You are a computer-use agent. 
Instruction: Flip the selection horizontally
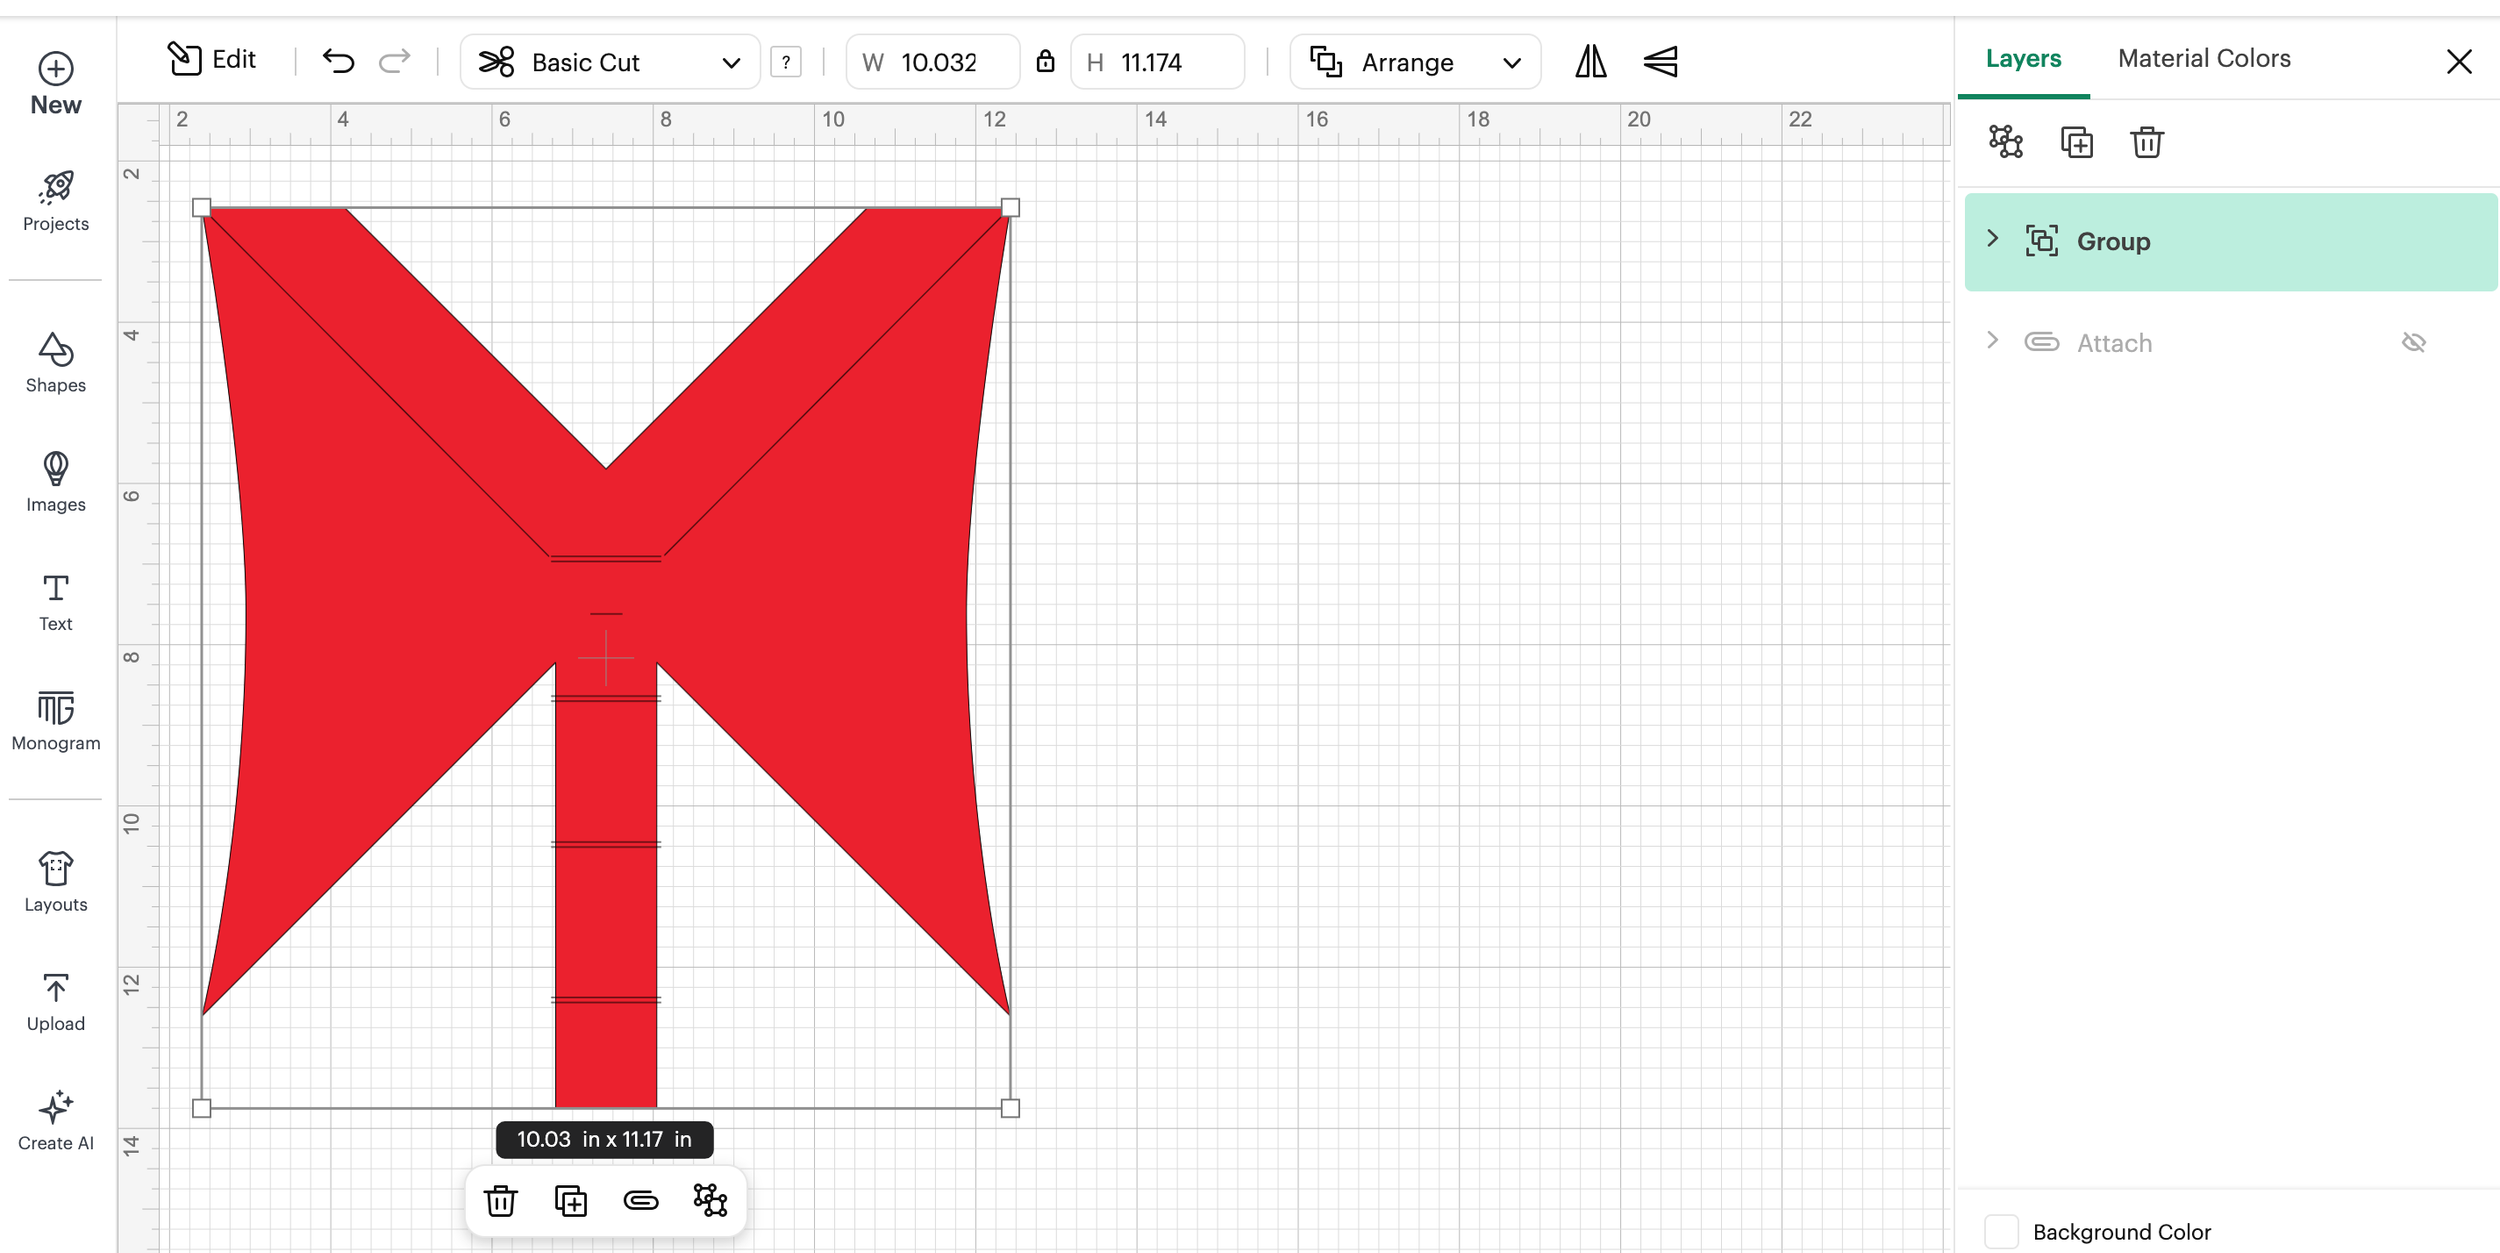(x=1590, y=62)
